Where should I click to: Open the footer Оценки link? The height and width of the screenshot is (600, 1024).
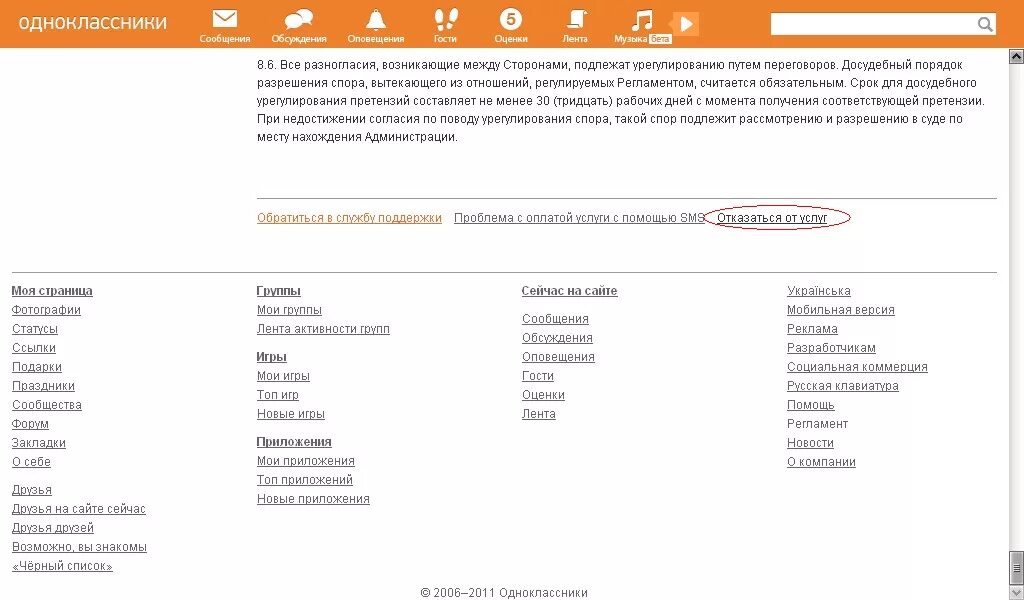(543, 394)
